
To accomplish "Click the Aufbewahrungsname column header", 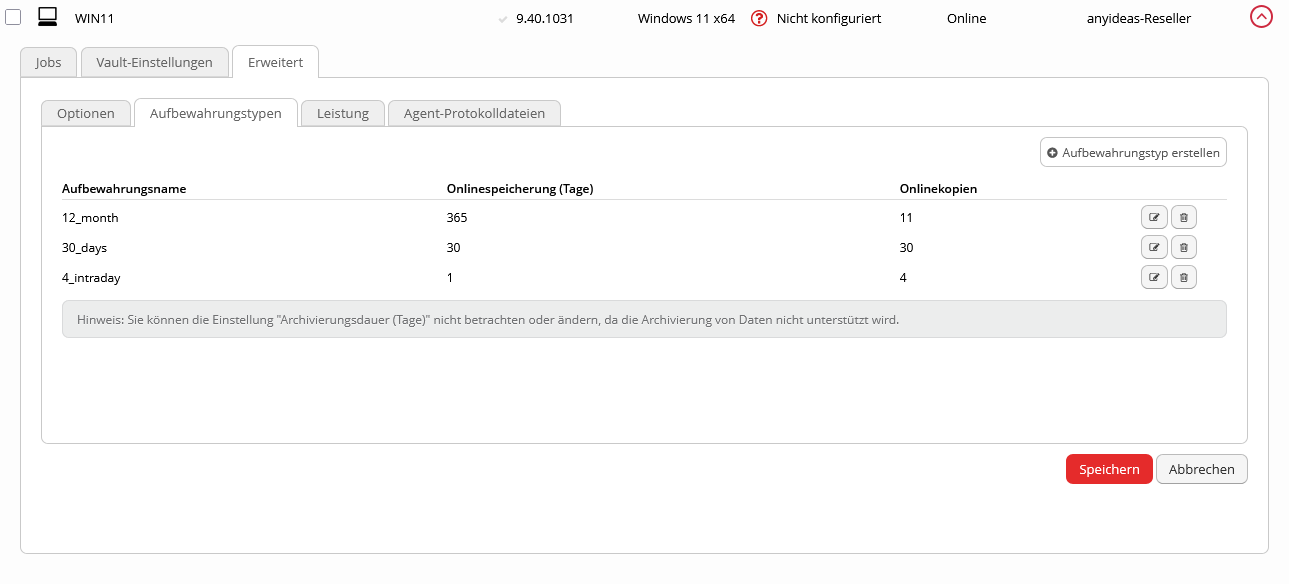I will pos(124,188).
